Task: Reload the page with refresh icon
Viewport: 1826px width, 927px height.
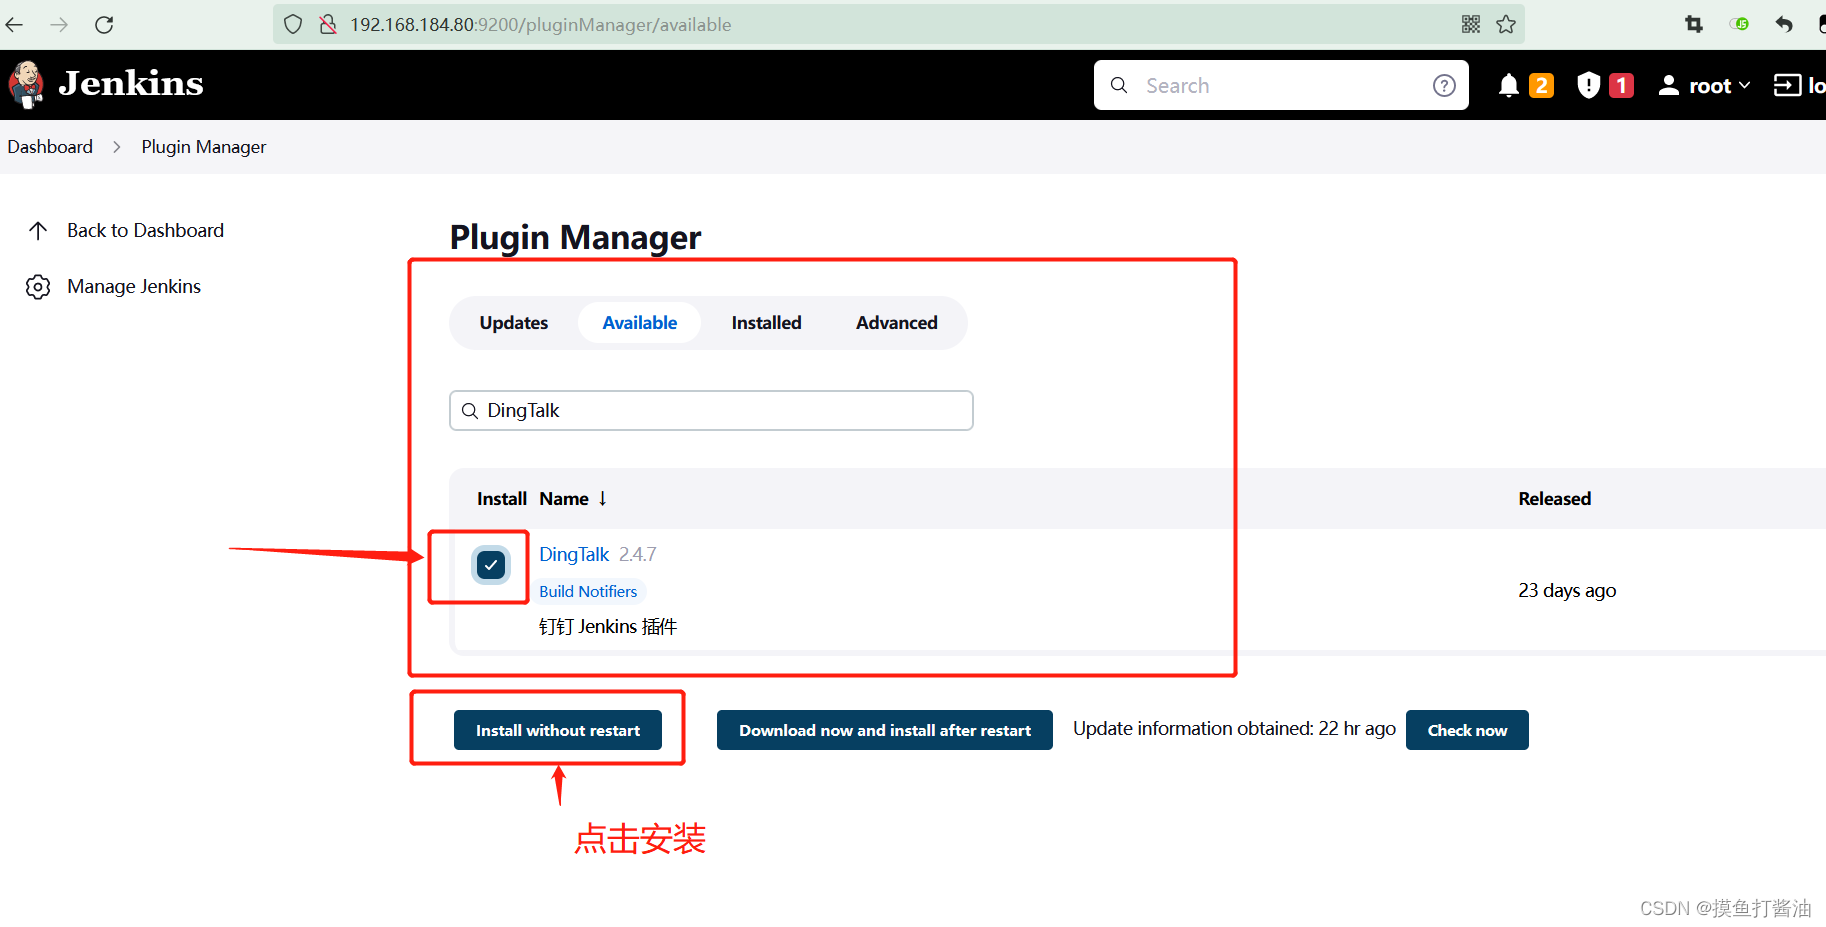Action: [x=104, y=25]
